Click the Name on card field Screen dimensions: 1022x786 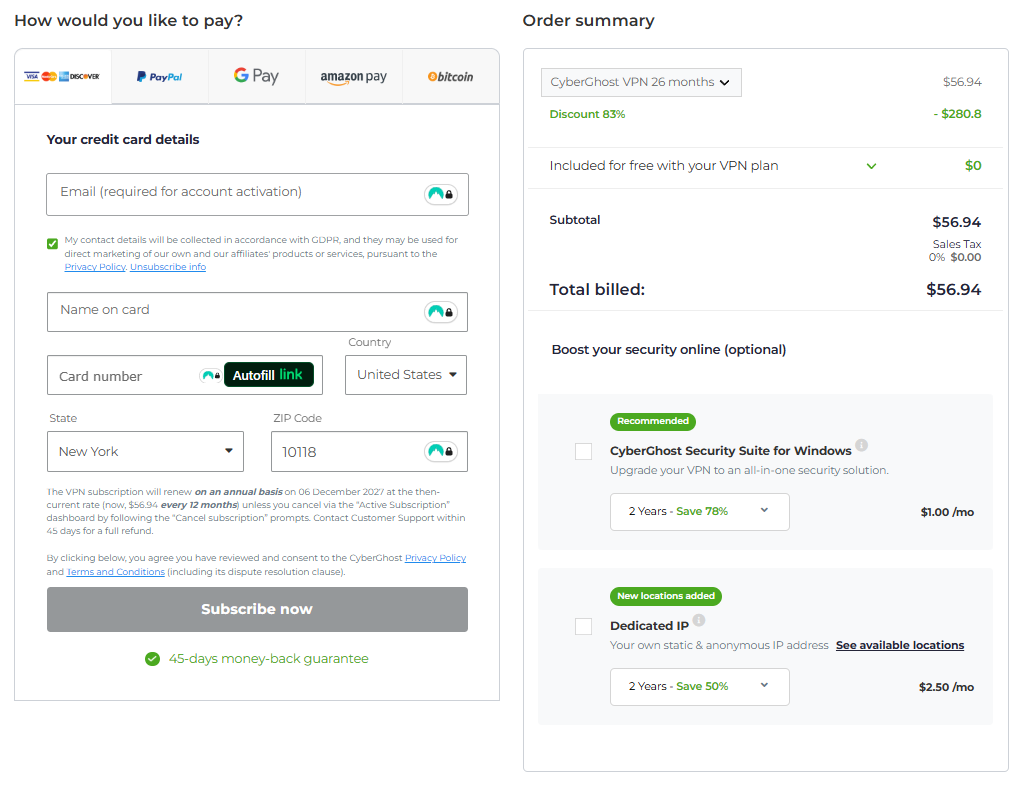(x=257, y=312)
